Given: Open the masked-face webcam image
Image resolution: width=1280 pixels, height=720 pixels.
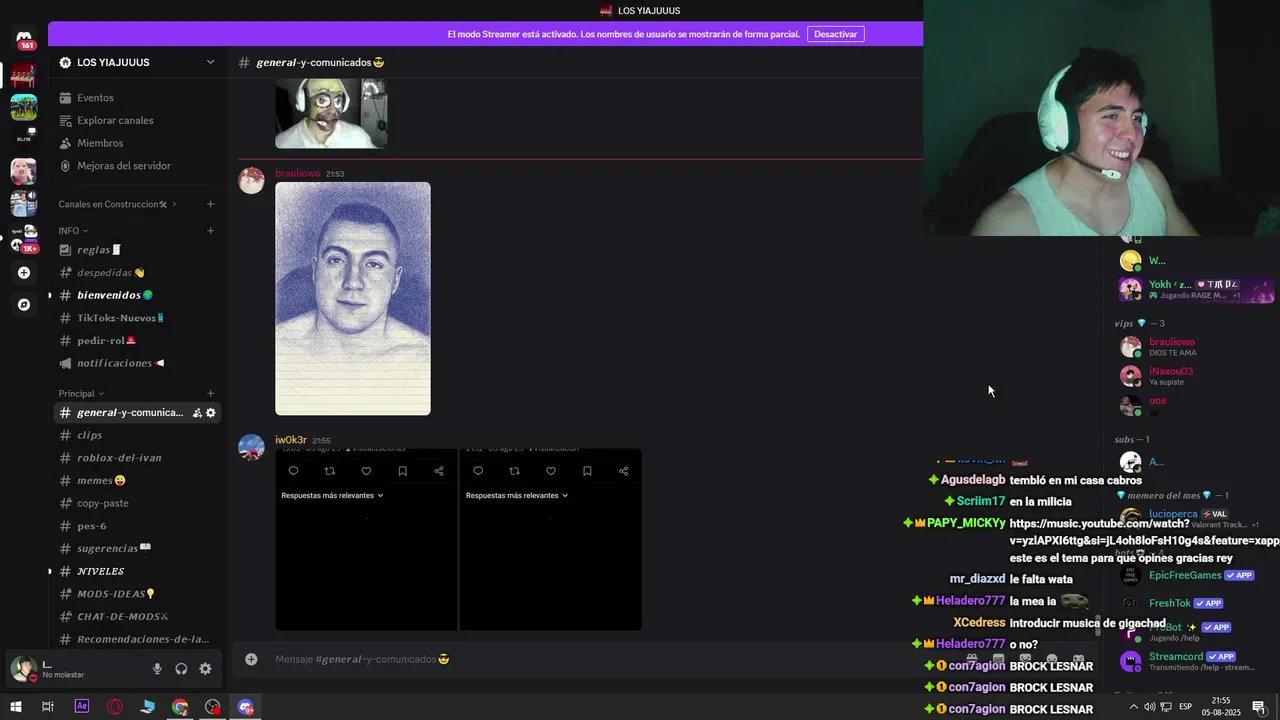Looking at the screenshot, I should 331,113.
